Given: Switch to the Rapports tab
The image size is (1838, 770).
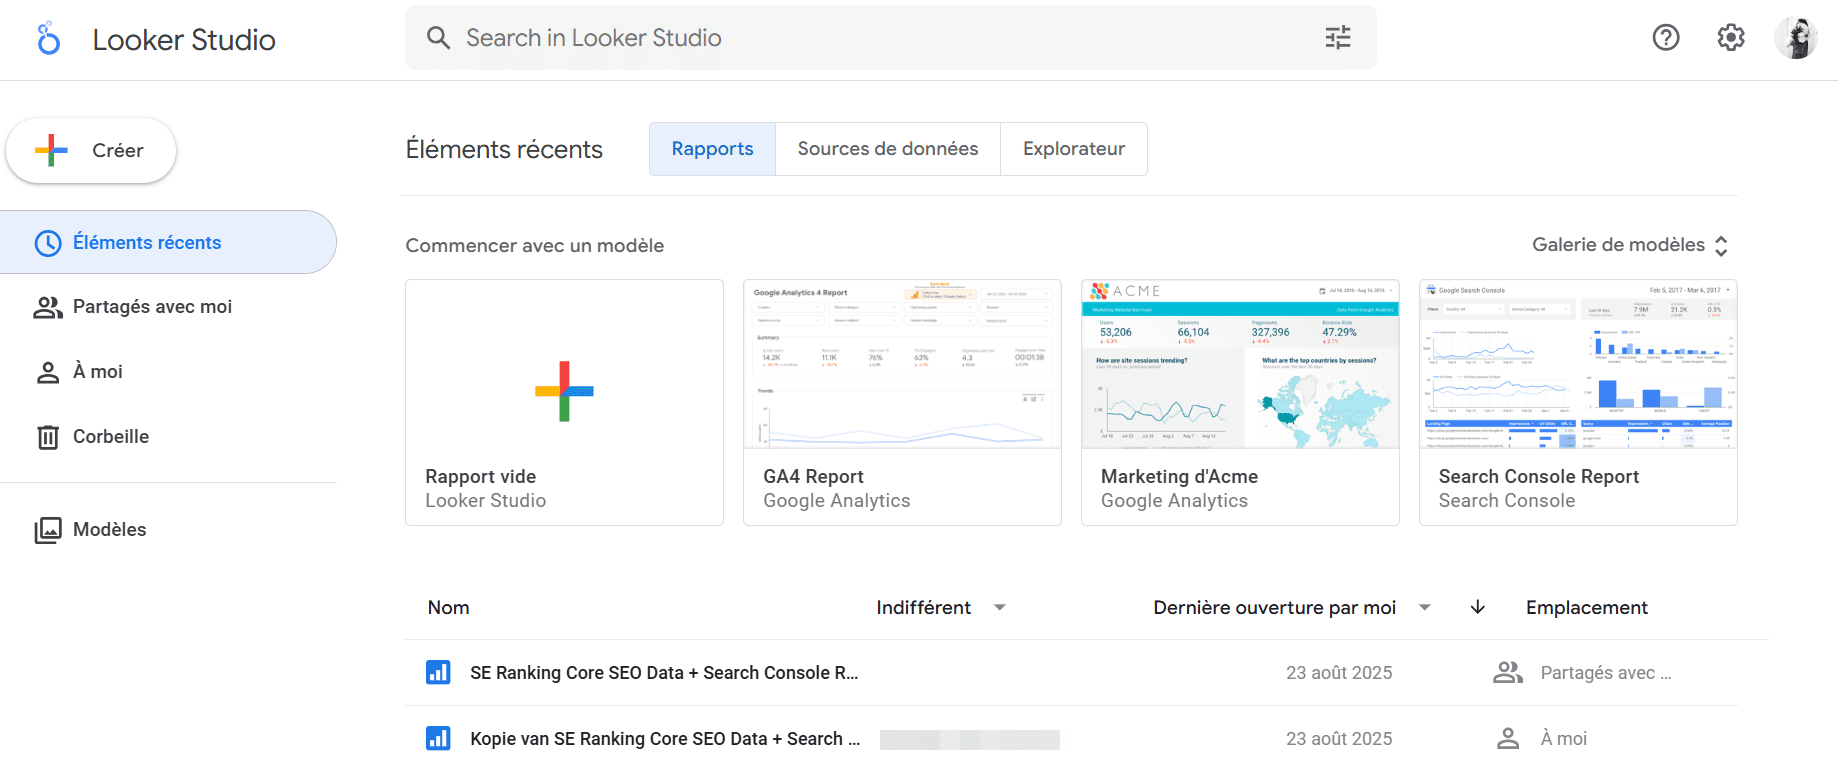Looking at the screenshot, I should tap(712, 149).
